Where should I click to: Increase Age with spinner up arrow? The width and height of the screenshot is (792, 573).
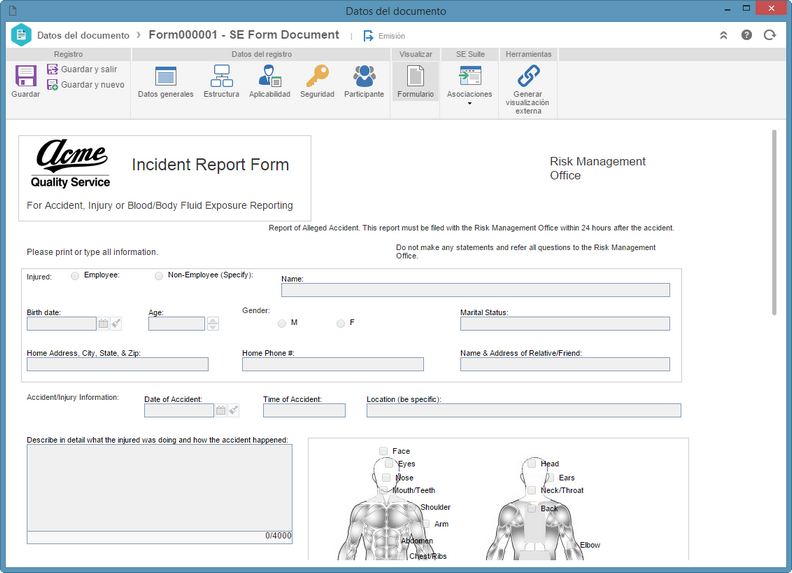213,320
